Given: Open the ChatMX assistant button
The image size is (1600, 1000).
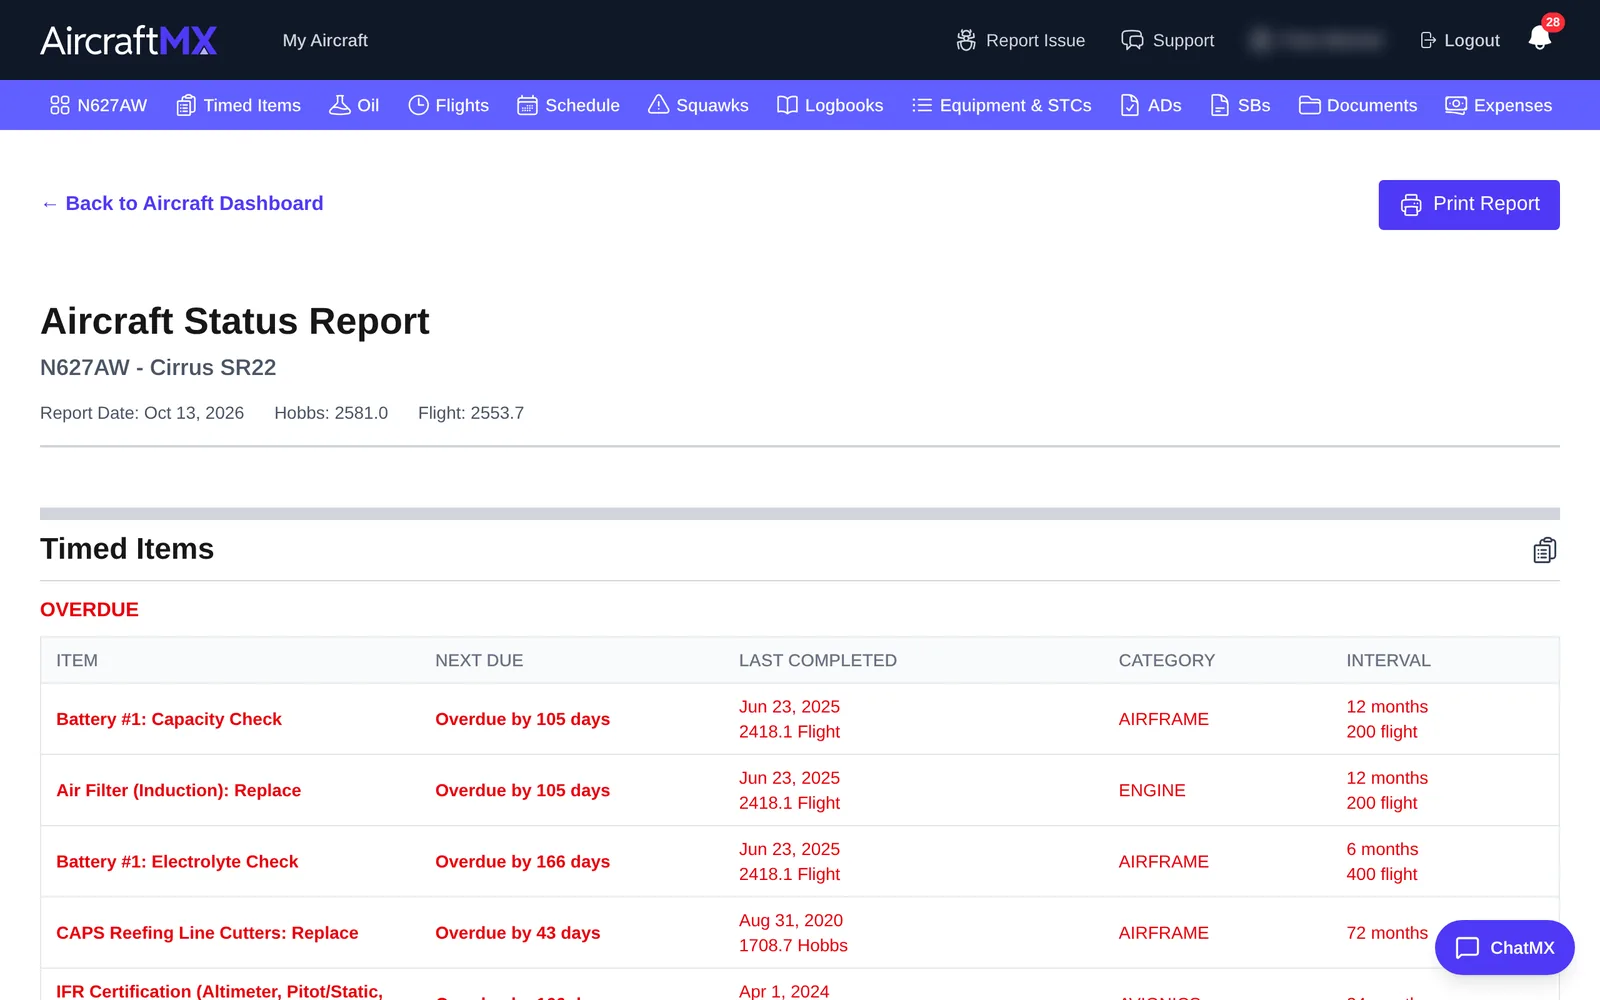Looking at the screenshot, I should point(1504,947).
